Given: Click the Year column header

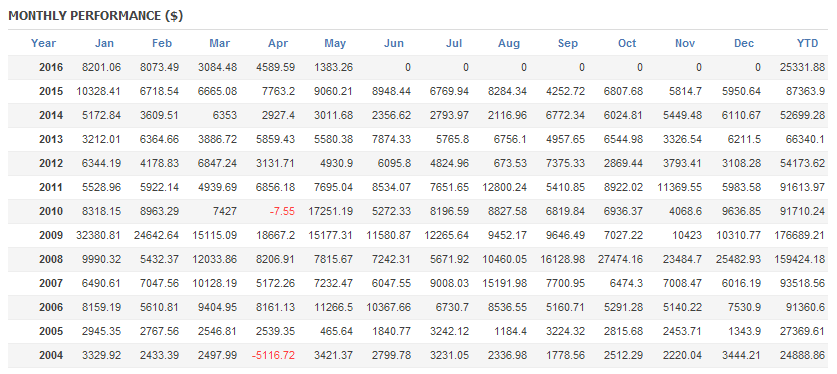Looking at the screenshot, I should (x=43, y=44).
